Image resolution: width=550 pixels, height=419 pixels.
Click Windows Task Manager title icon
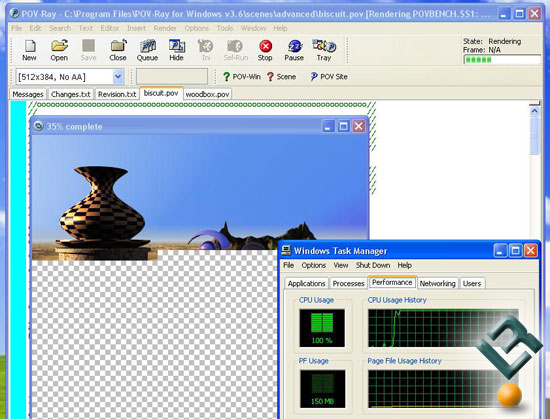[x=286, y=250]
